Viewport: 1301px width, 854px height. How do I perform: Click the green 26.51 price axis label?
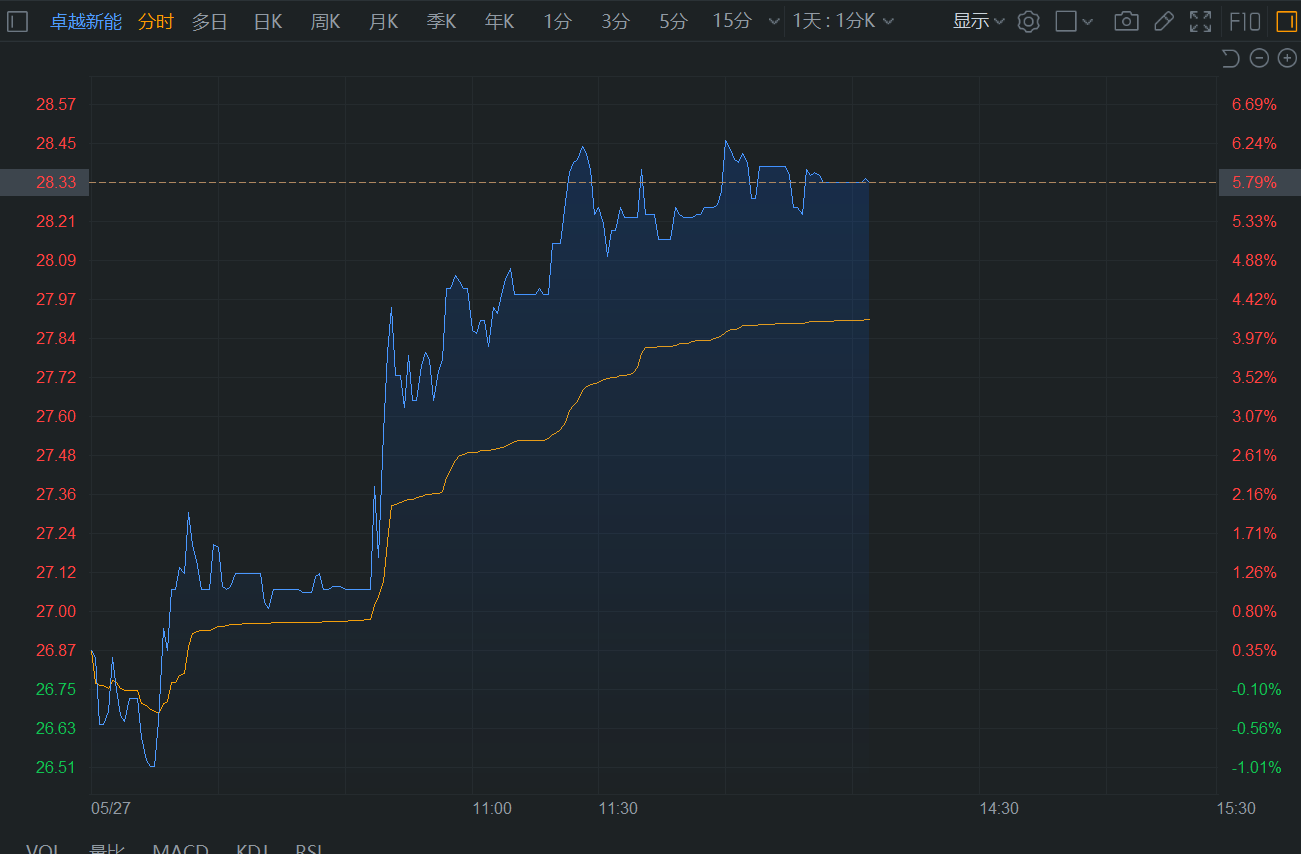coord(56,767)
